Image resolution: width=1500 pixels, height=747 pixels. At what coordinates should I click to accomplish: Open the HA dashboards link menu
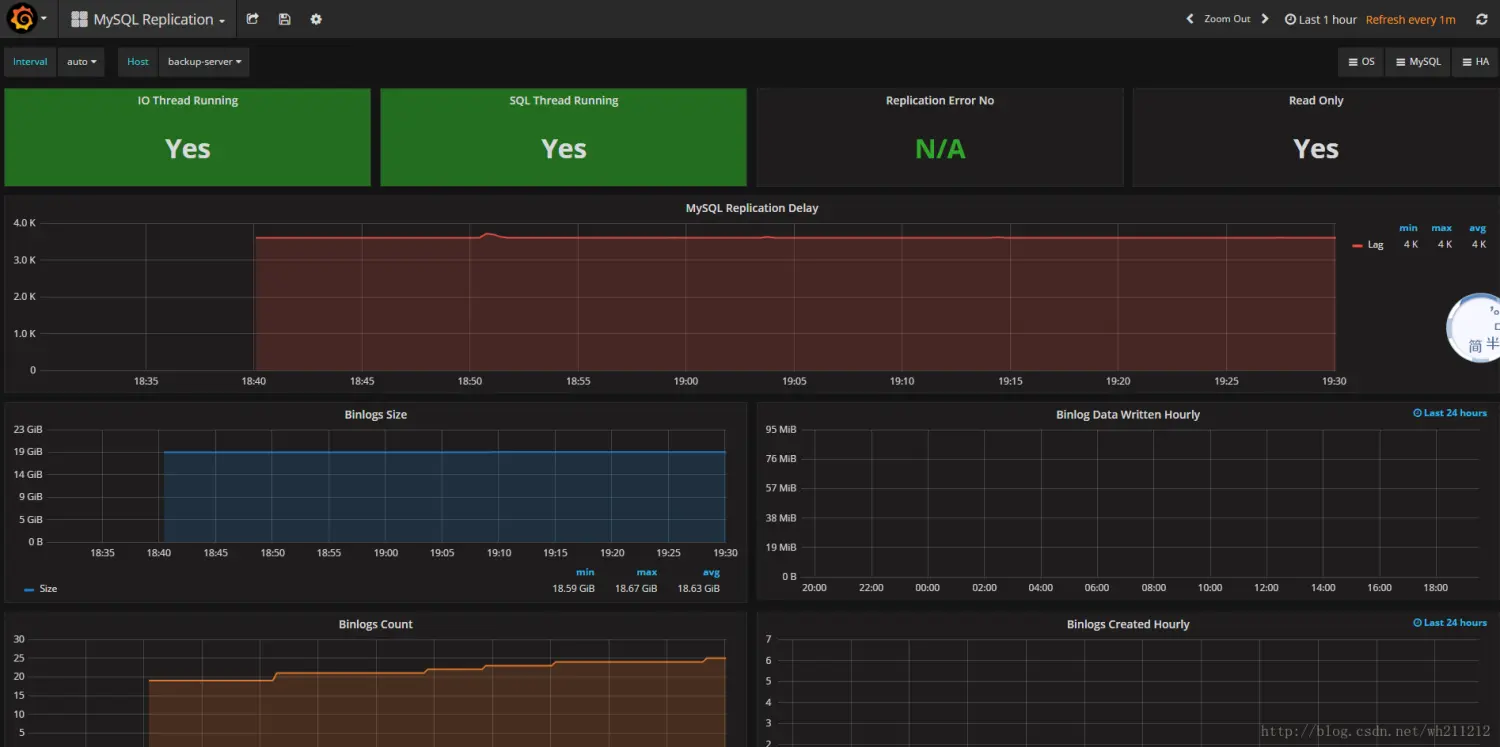pyautogui.click(x=1475, y=62)
